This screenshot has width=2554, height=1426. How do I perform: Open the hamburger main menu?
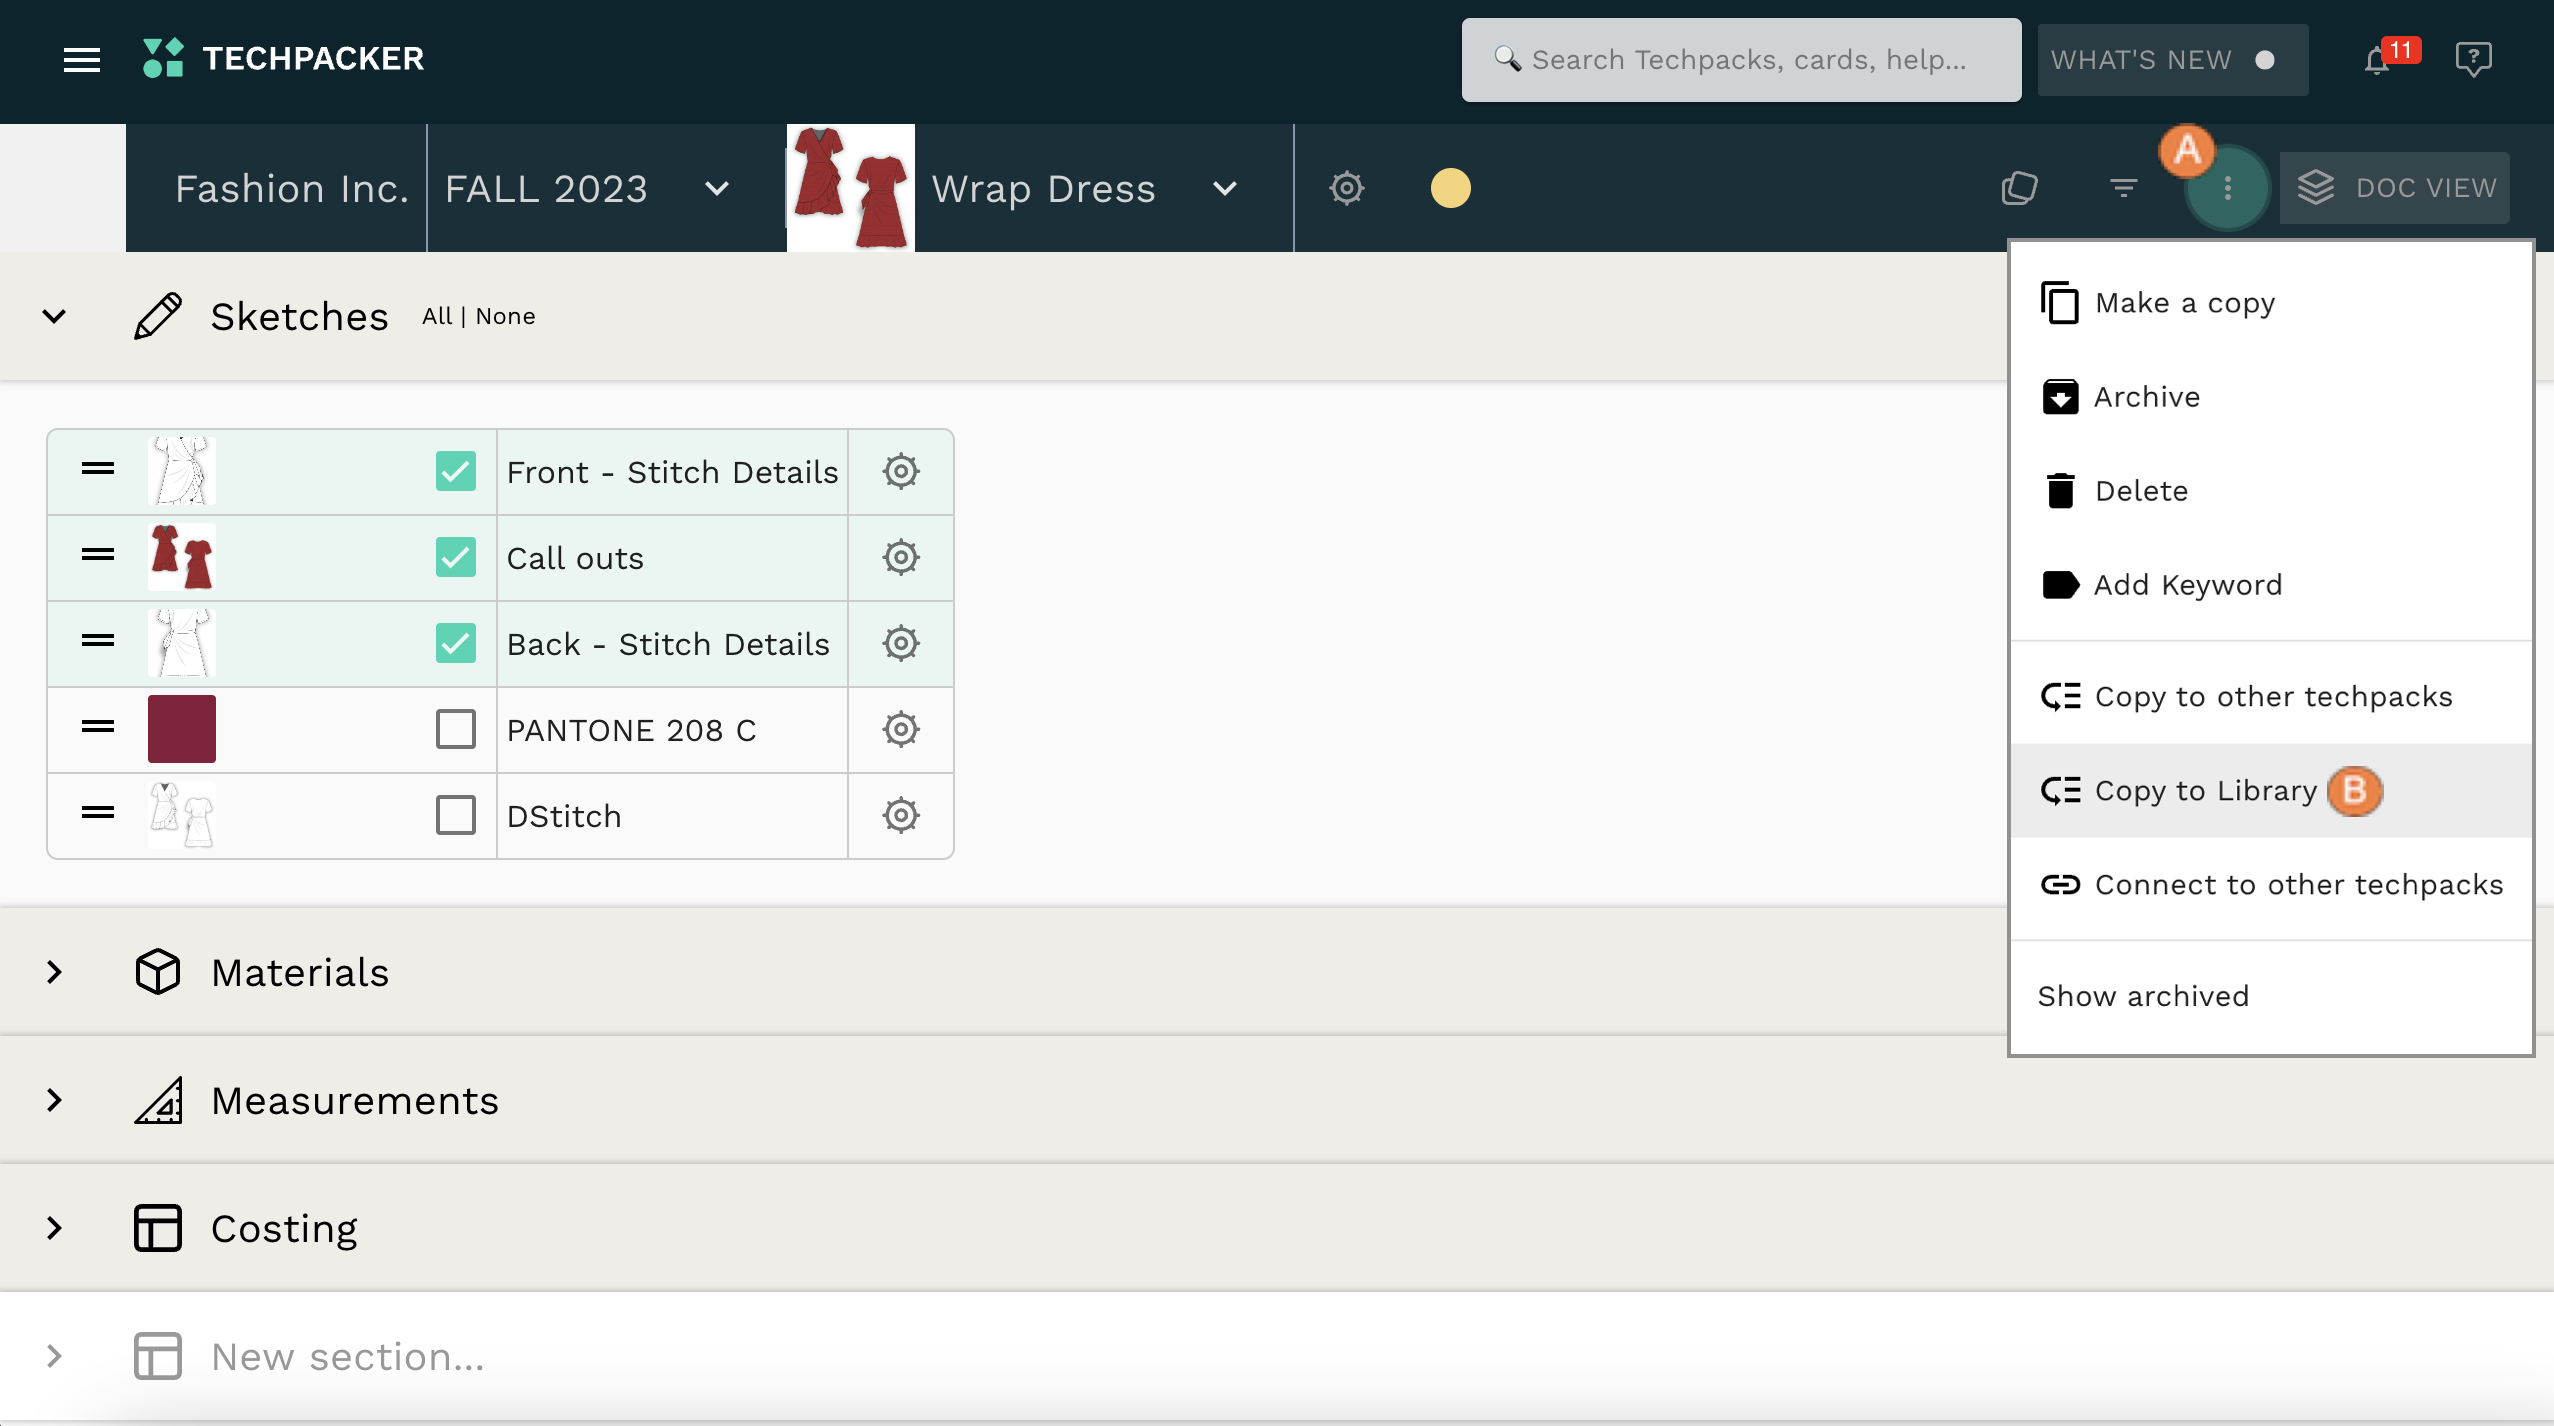(x=82, y=60)
